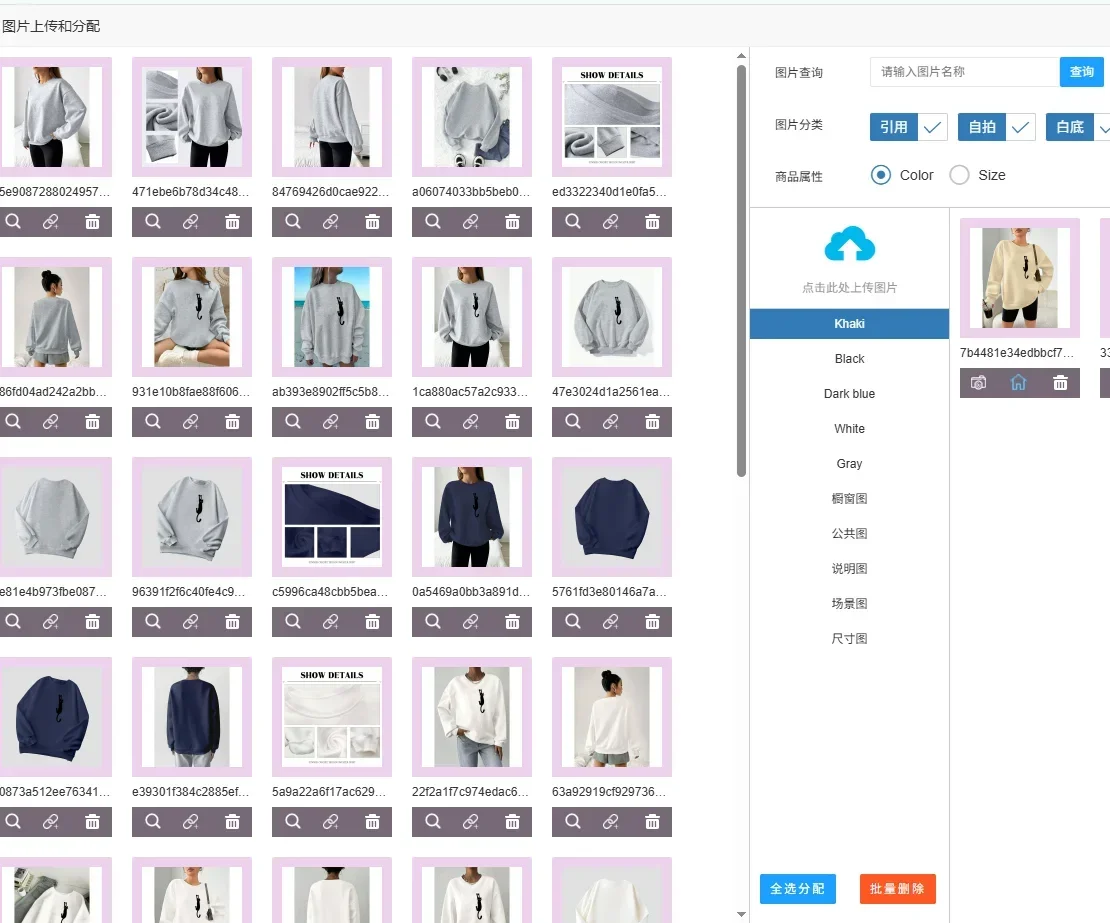Click the 点击此处上传图片 upload text
The width and height of the screenshot is (1110, 923).
point(849,287)
